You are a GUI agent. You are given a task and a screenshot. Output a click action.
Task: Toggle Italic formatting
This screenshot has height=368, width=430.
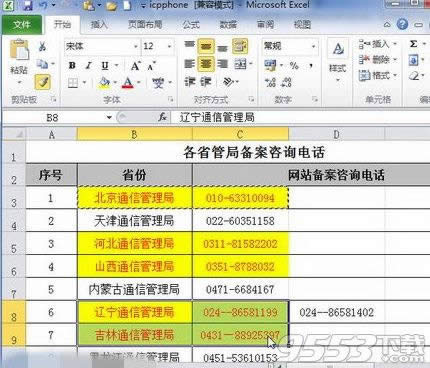pos(89,65)
